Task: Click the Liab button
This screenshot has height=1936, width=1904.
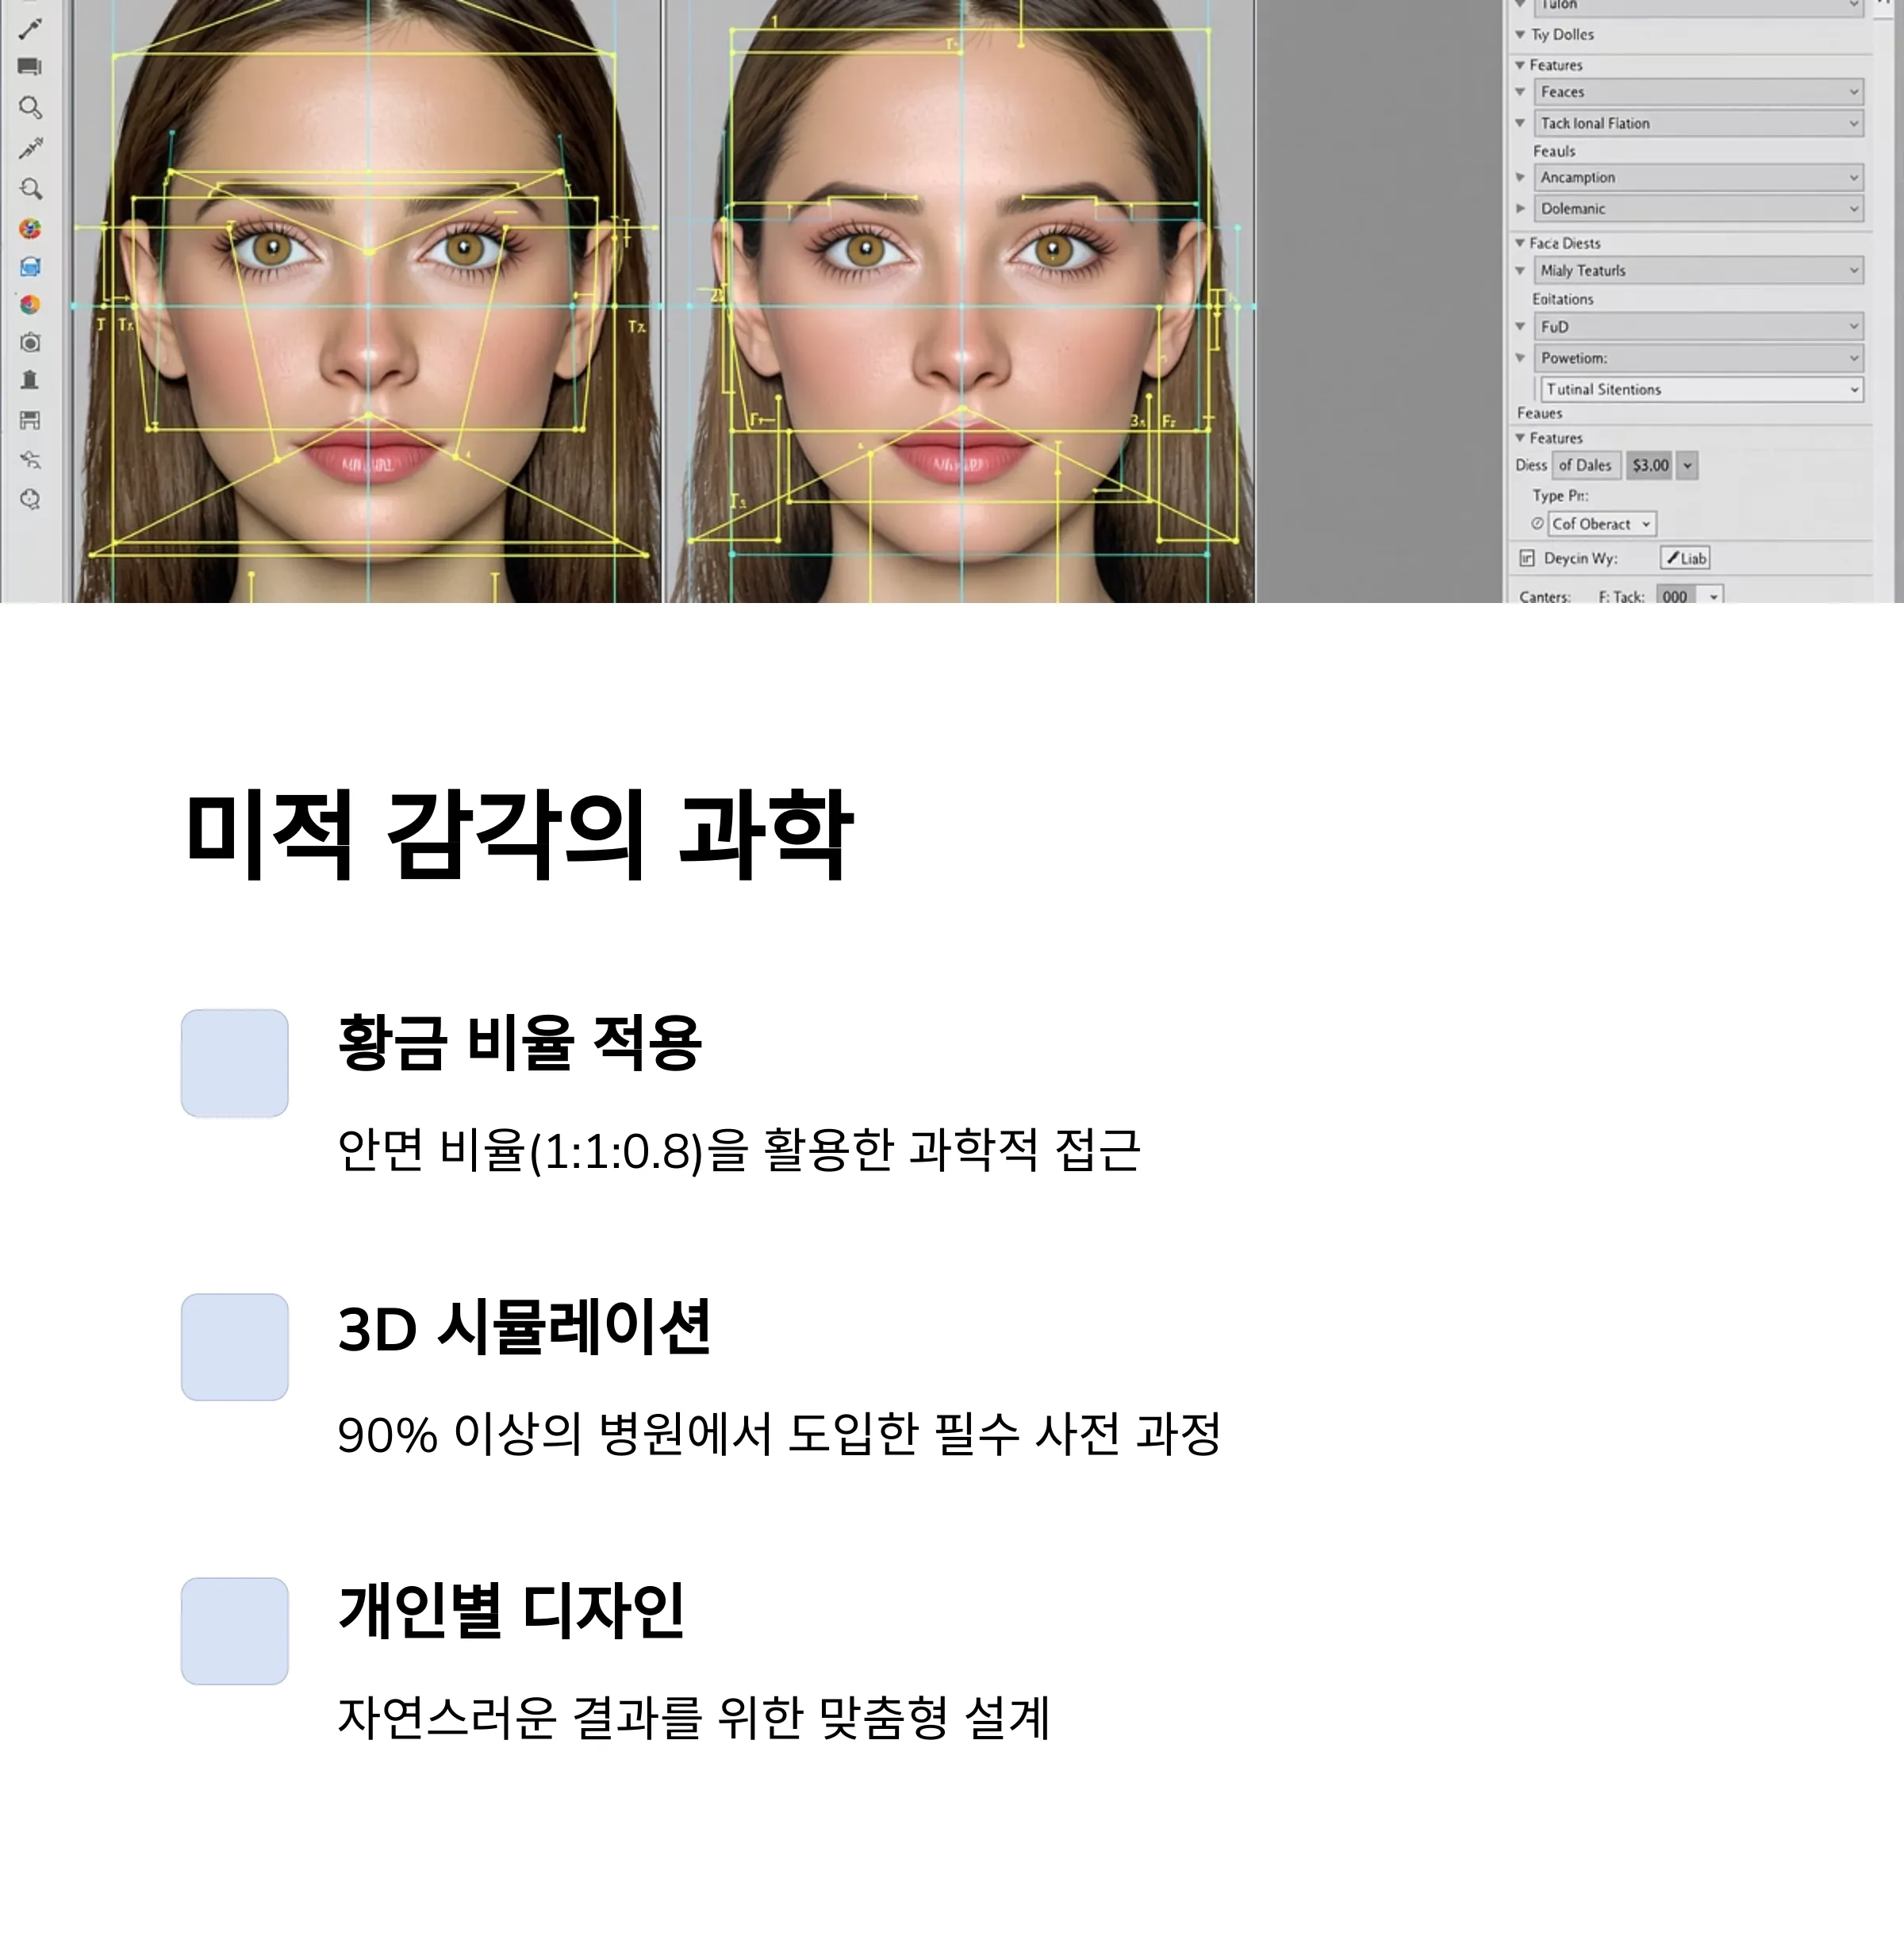Action: pos(1685,557)
